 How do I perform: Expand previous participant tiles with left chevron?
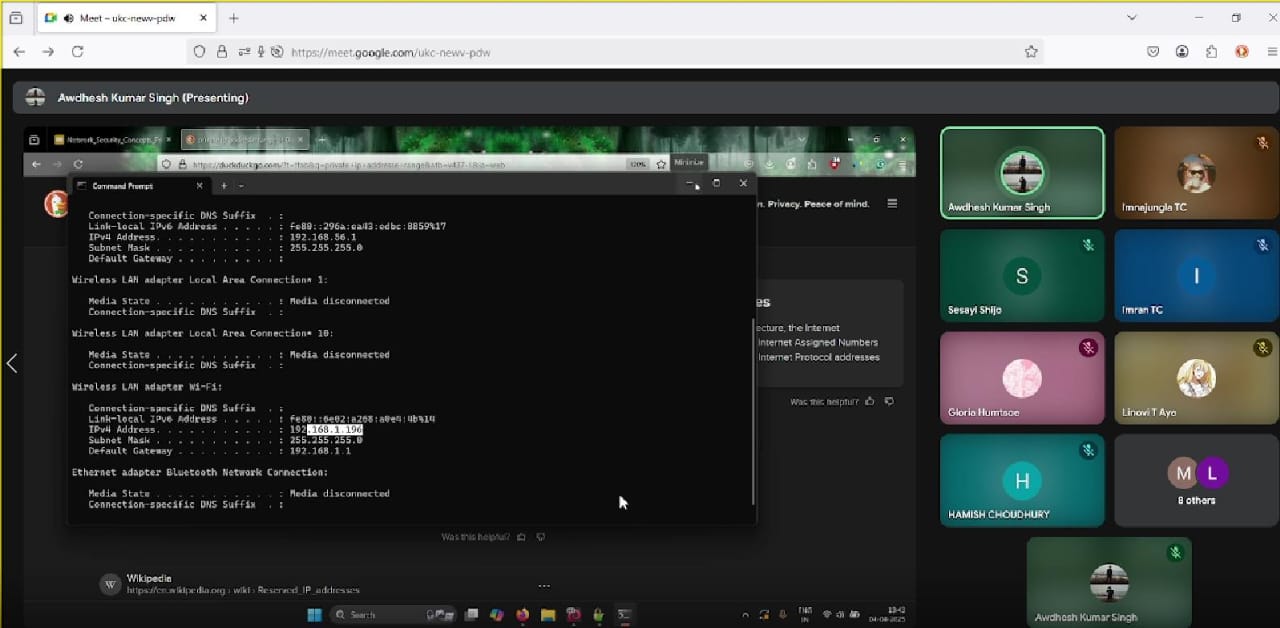pyautogui.click(x=12, y=363)
